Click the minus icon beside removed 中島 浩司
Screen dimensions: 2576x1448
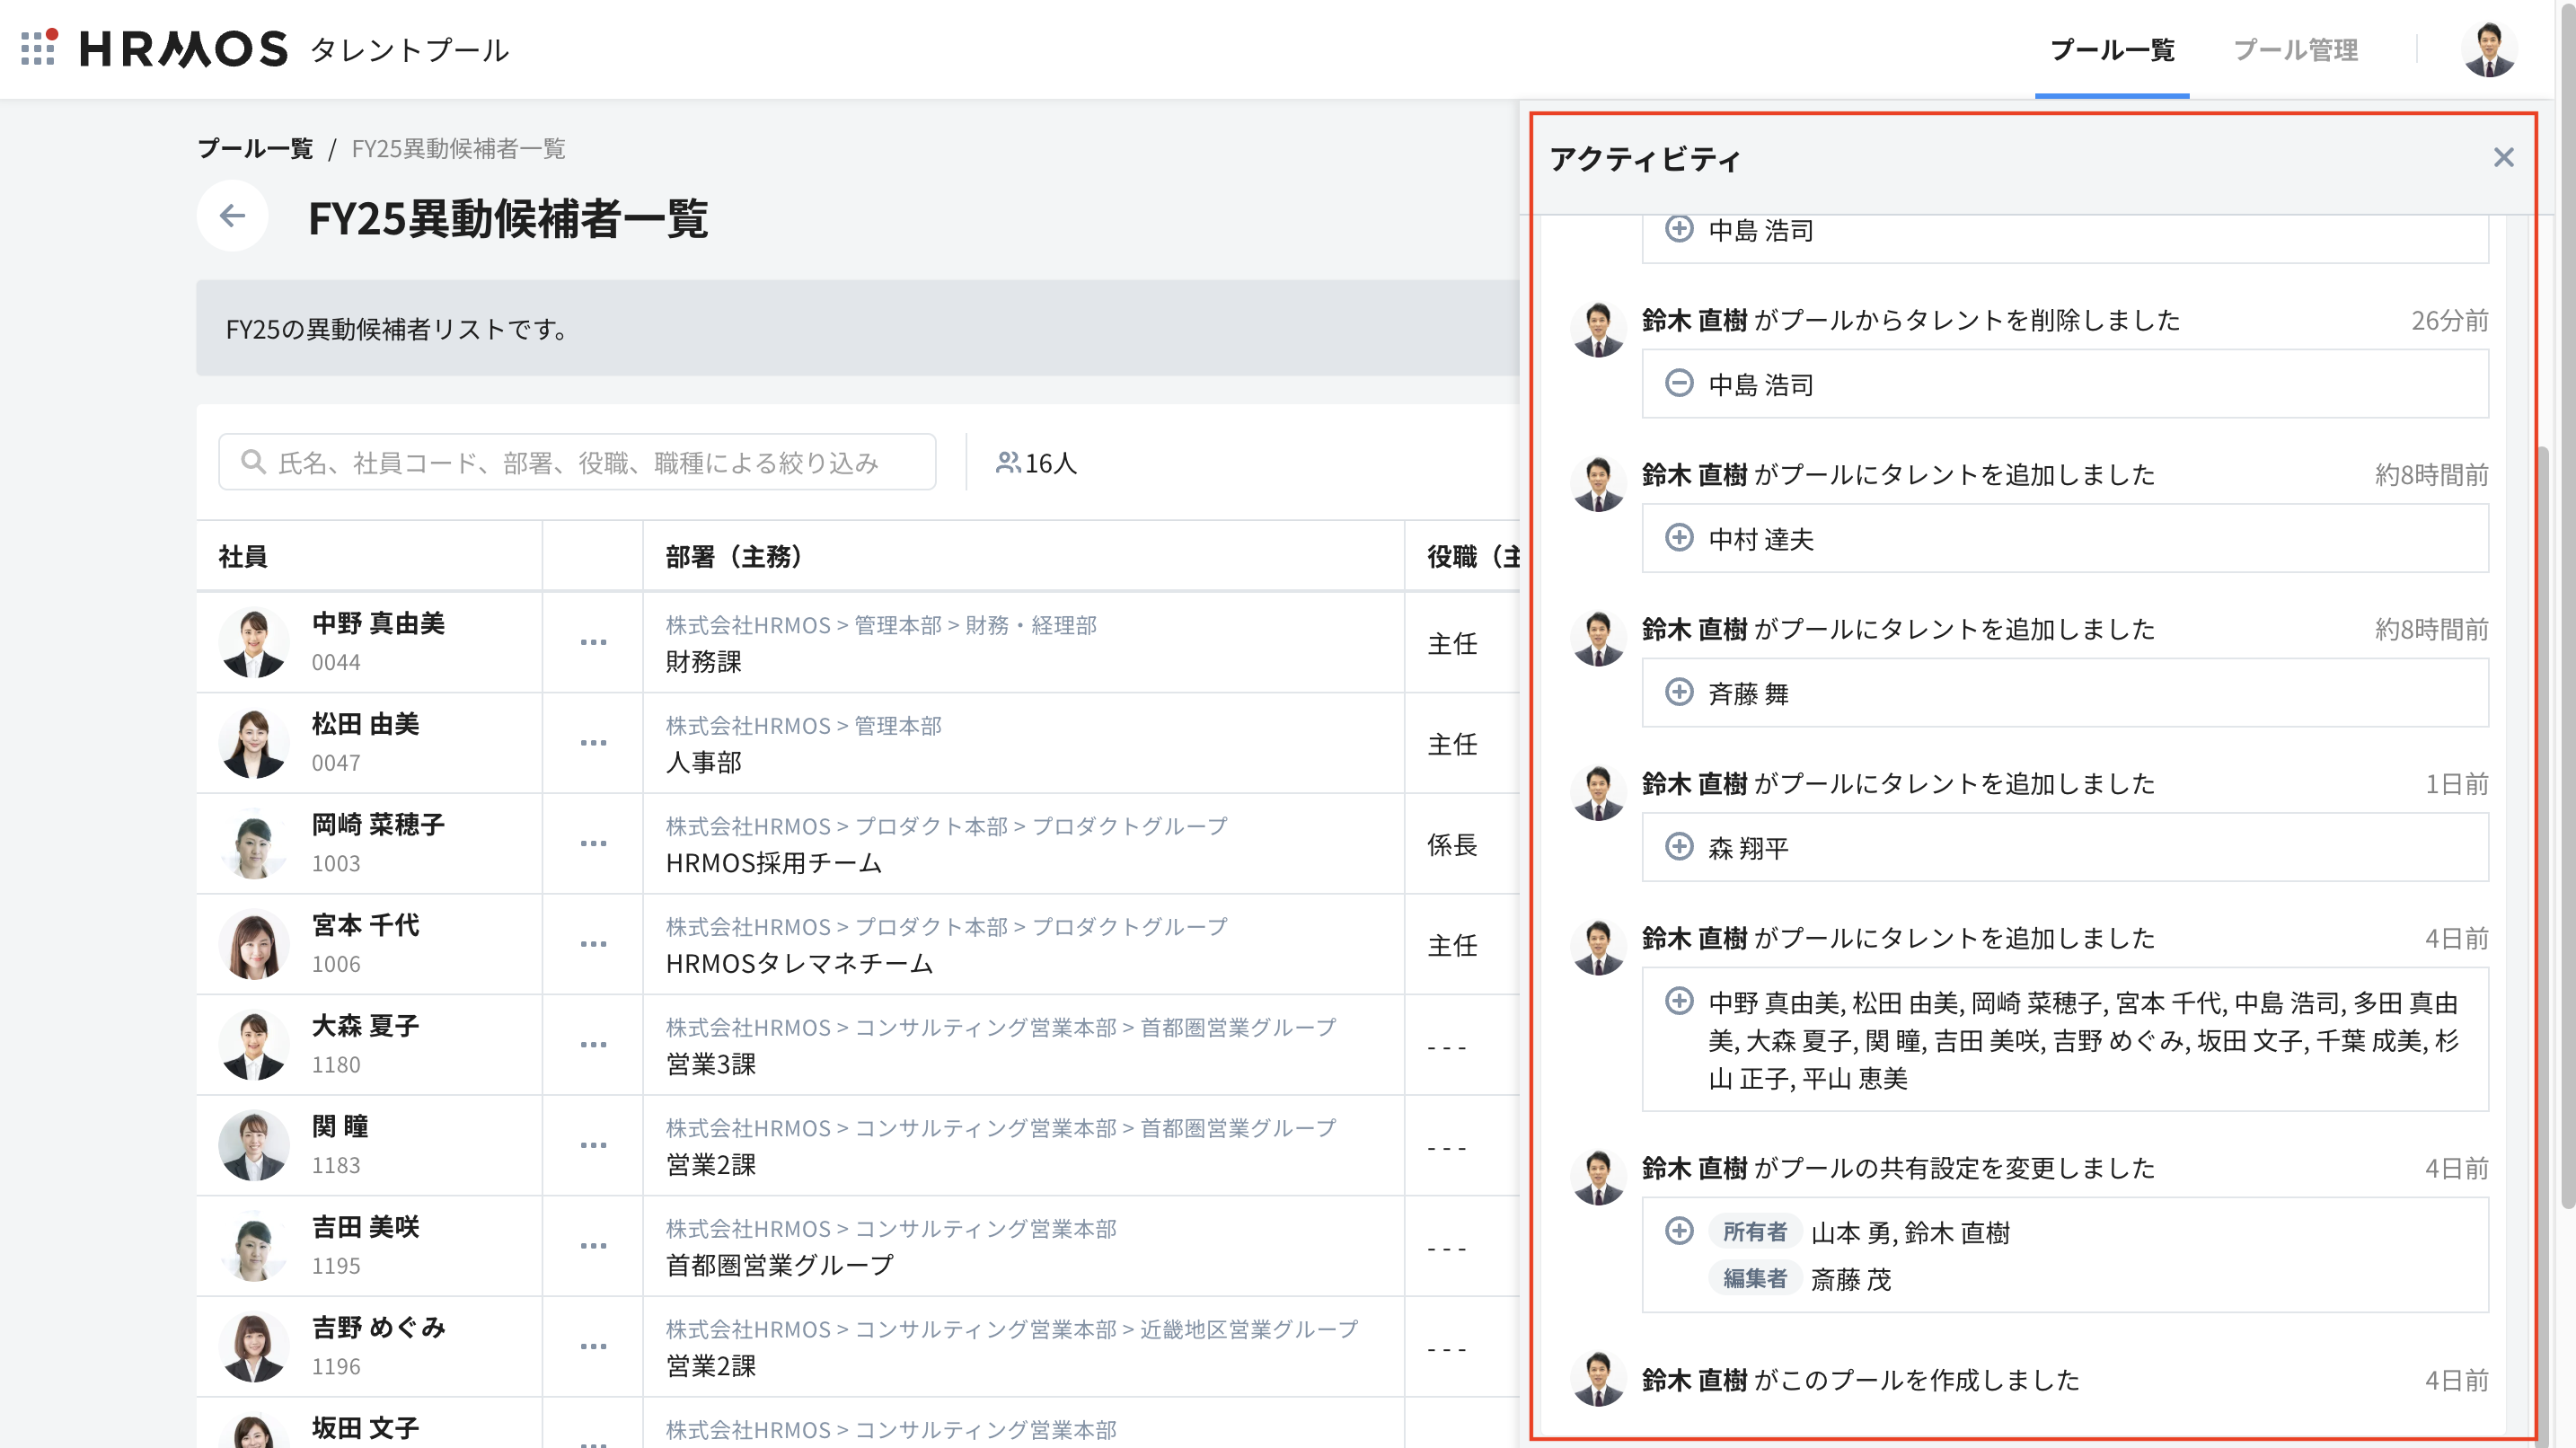tap(1679, 384)
